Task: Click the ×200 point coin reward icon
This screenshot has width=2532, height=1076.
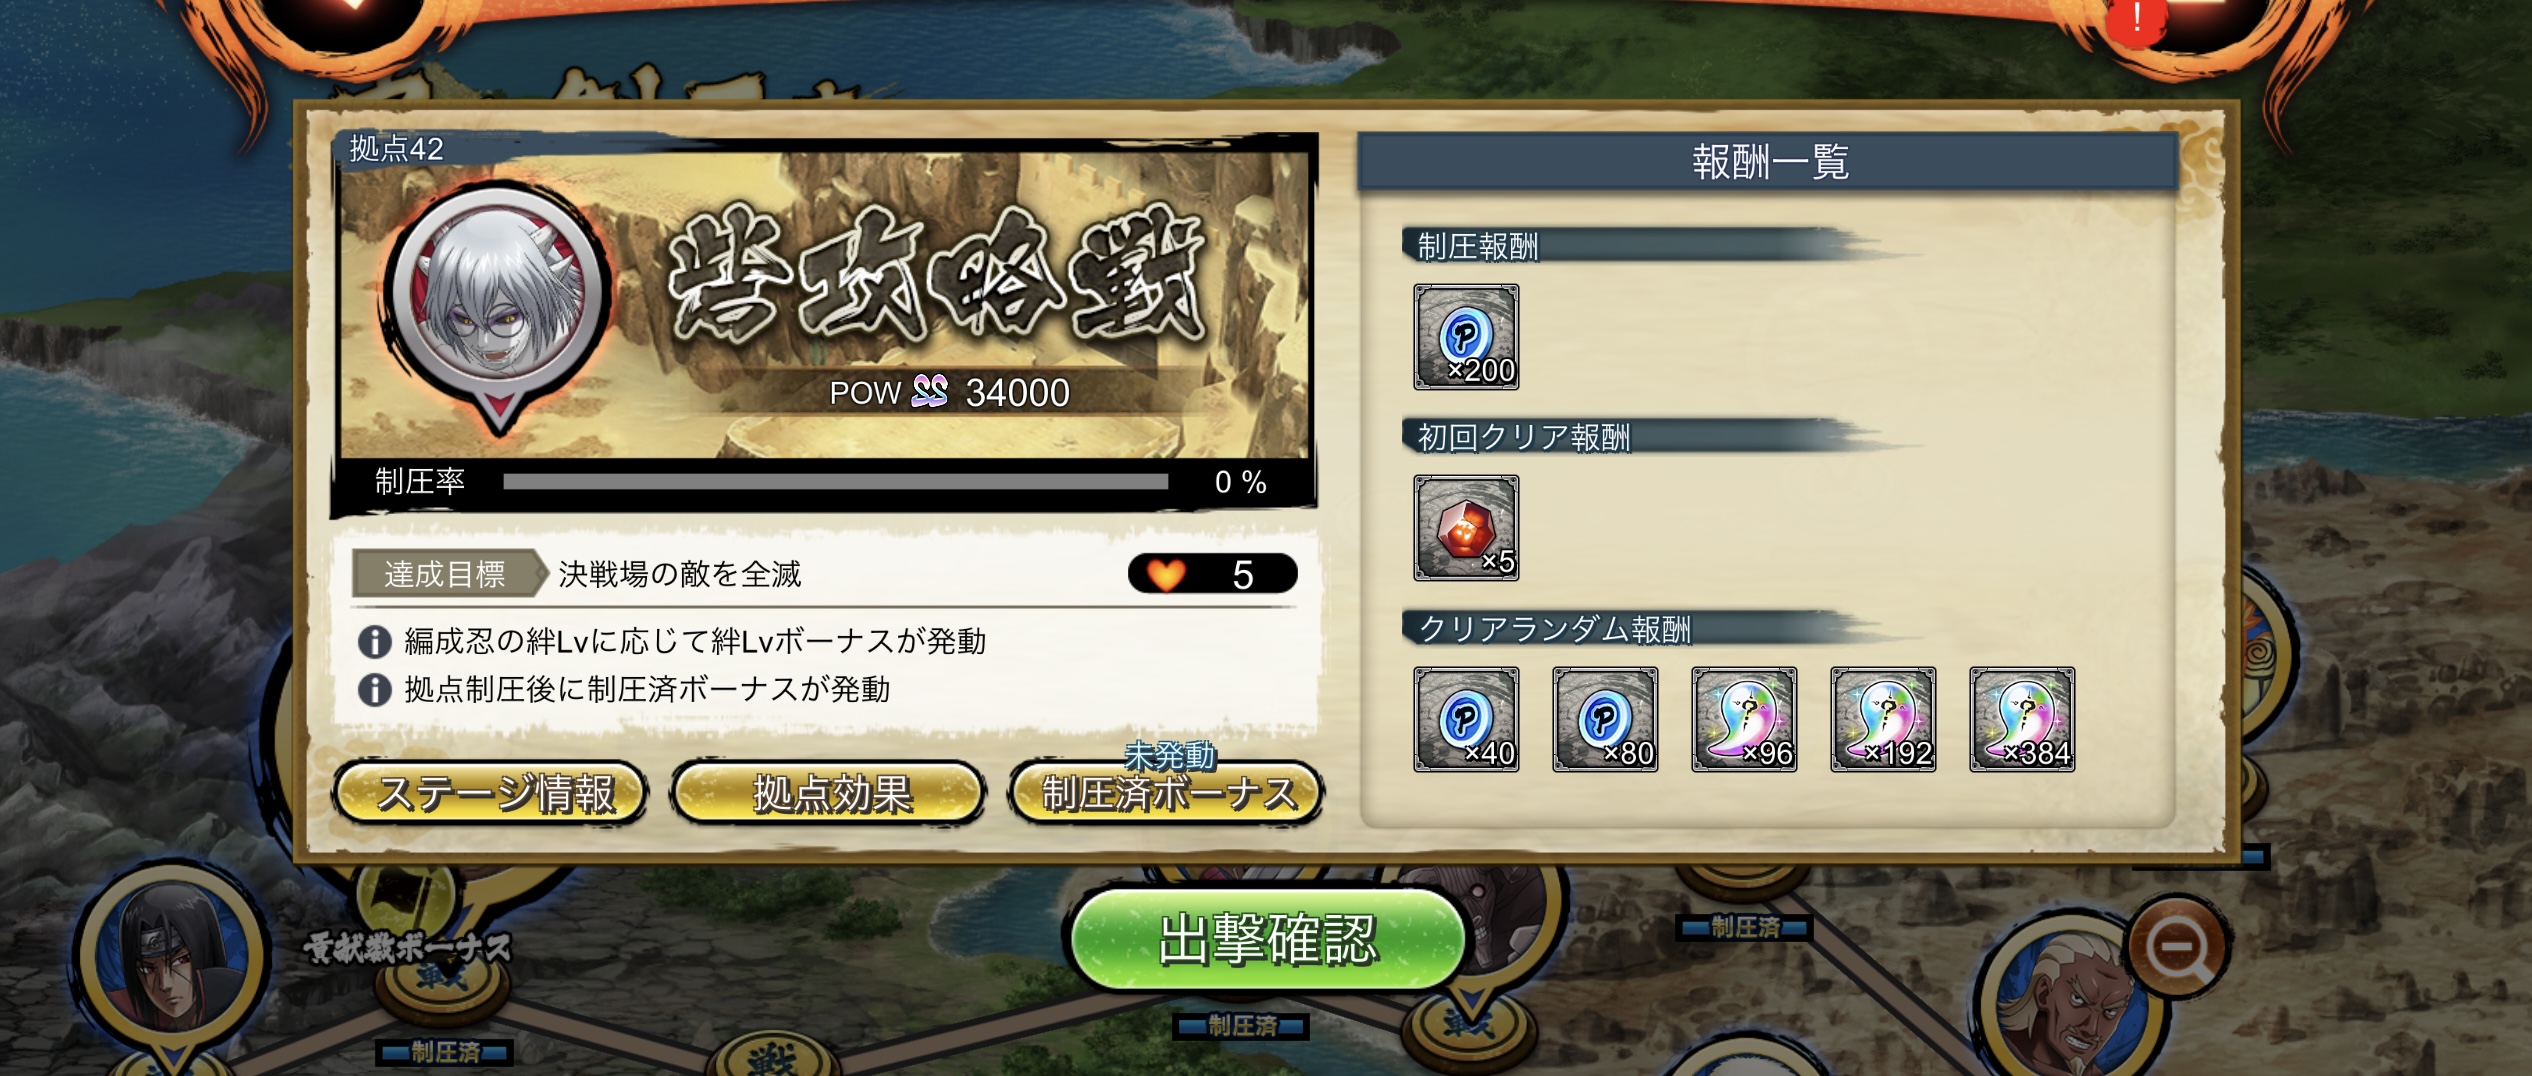Action: click(x=1465, y=337)
